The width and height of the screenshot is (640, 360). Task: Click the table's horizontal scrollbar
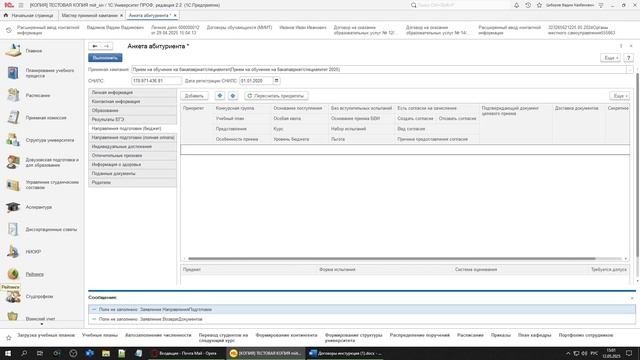point(391,259)
